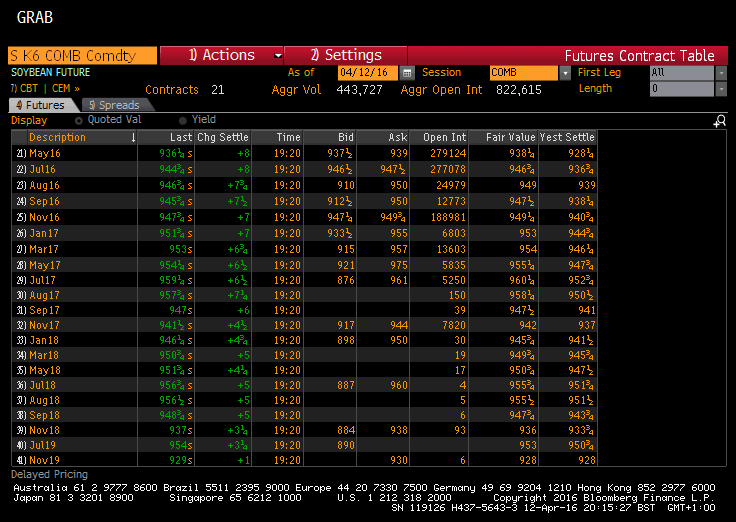Open the Mar18 contract row
Viewport: 736px width, 522px height.
304,355
